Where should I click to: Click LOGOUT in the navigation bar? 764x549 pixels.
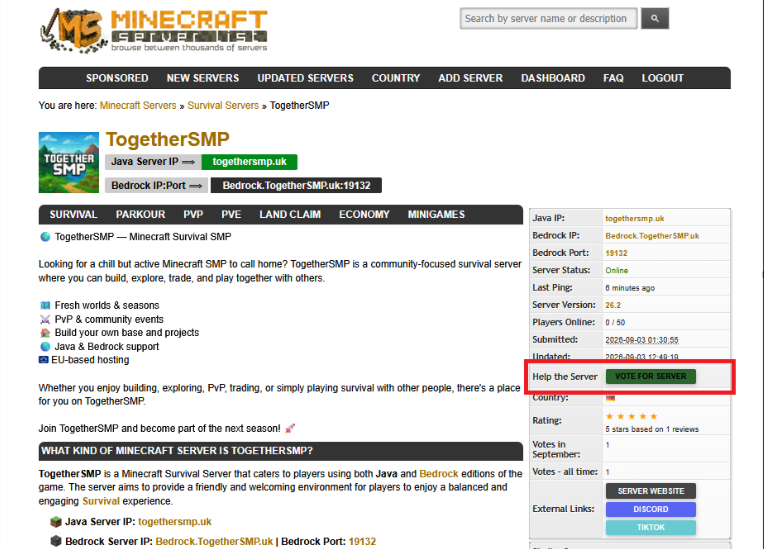[662, 78]
